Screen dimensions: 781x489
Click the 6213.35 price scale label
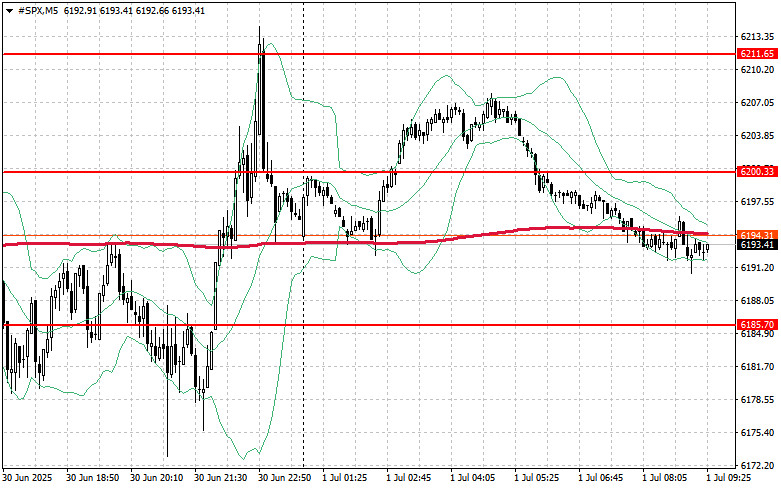click(x=756, y=37)
